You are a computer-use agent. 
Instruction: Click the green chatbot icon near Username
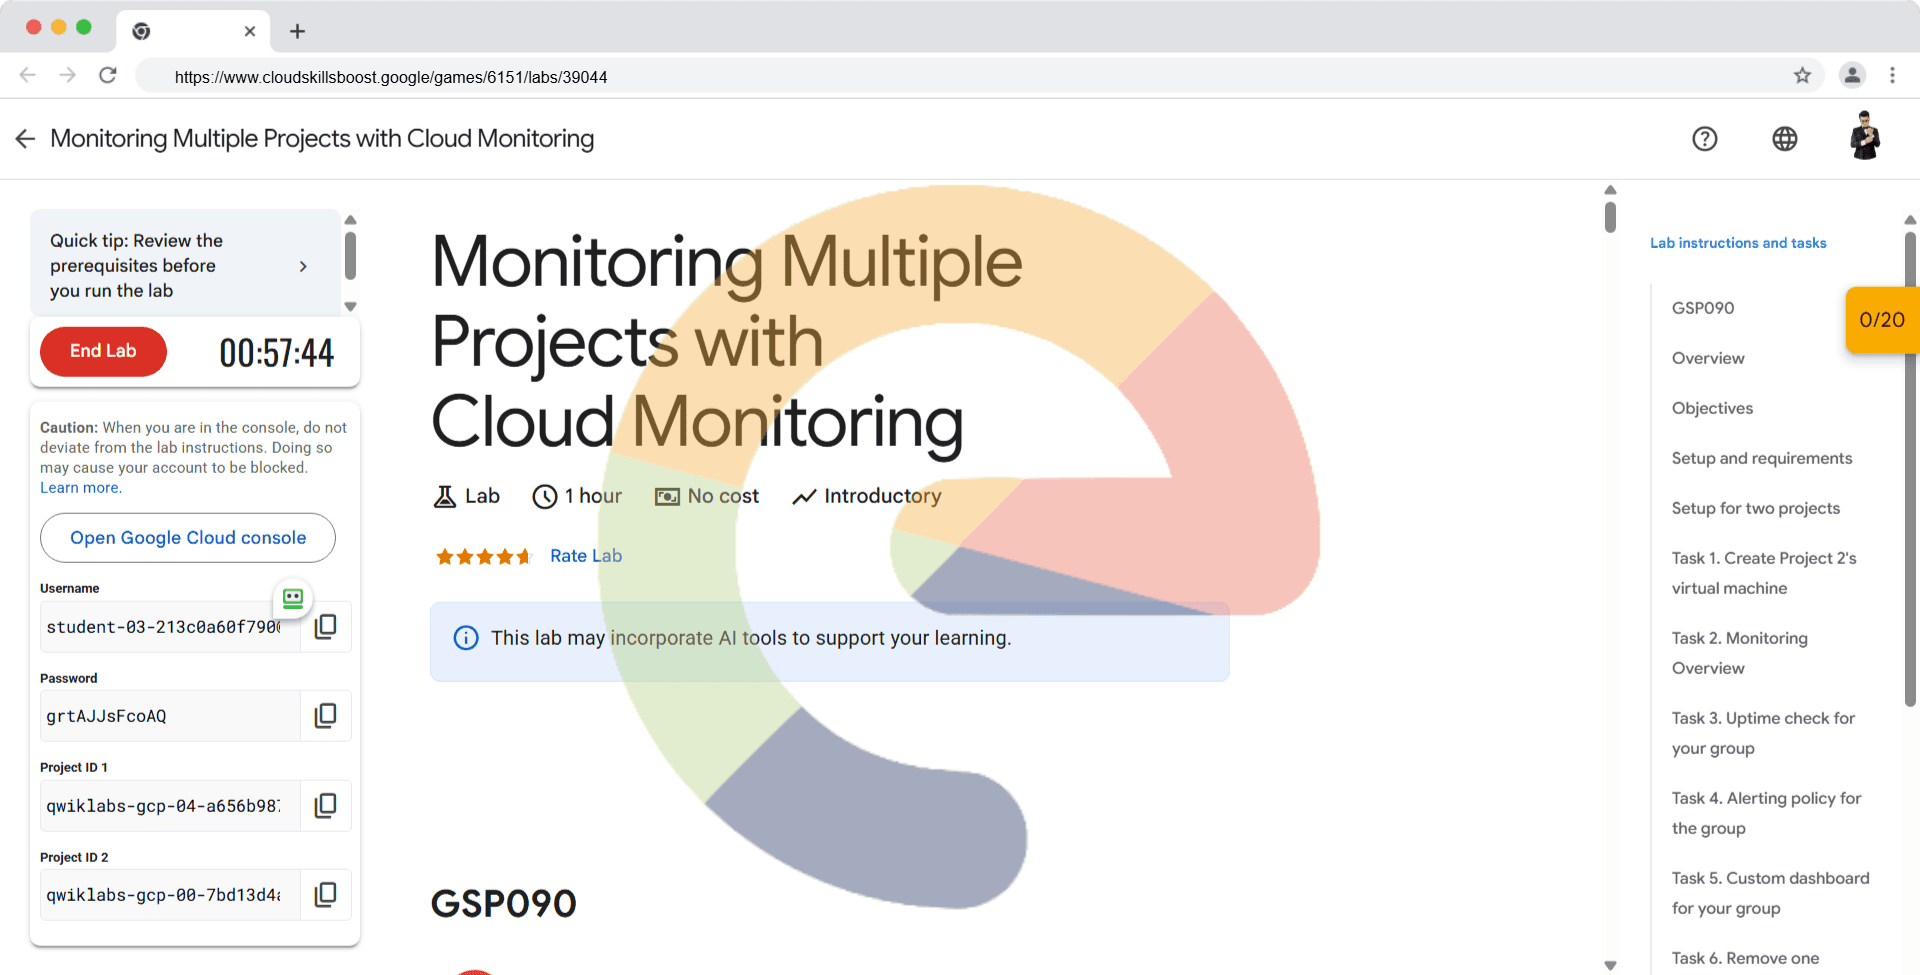coord(293,598)
